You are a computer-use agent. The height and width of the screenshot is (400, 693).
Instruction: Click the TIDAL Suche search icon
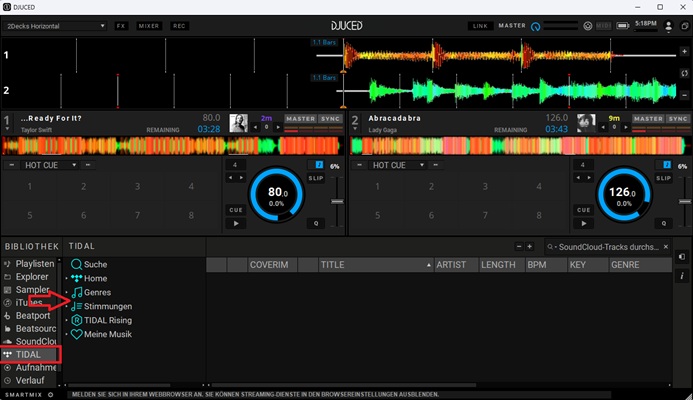pyautogui.click(x=76, y=264)
